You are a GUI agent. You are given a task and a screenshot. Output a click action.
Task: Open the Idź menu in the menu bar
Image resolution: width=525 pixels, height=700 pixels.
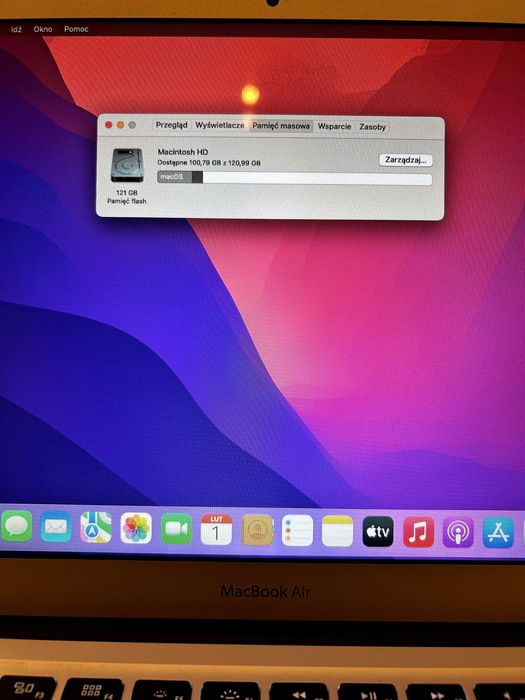(x=16, y=29)
